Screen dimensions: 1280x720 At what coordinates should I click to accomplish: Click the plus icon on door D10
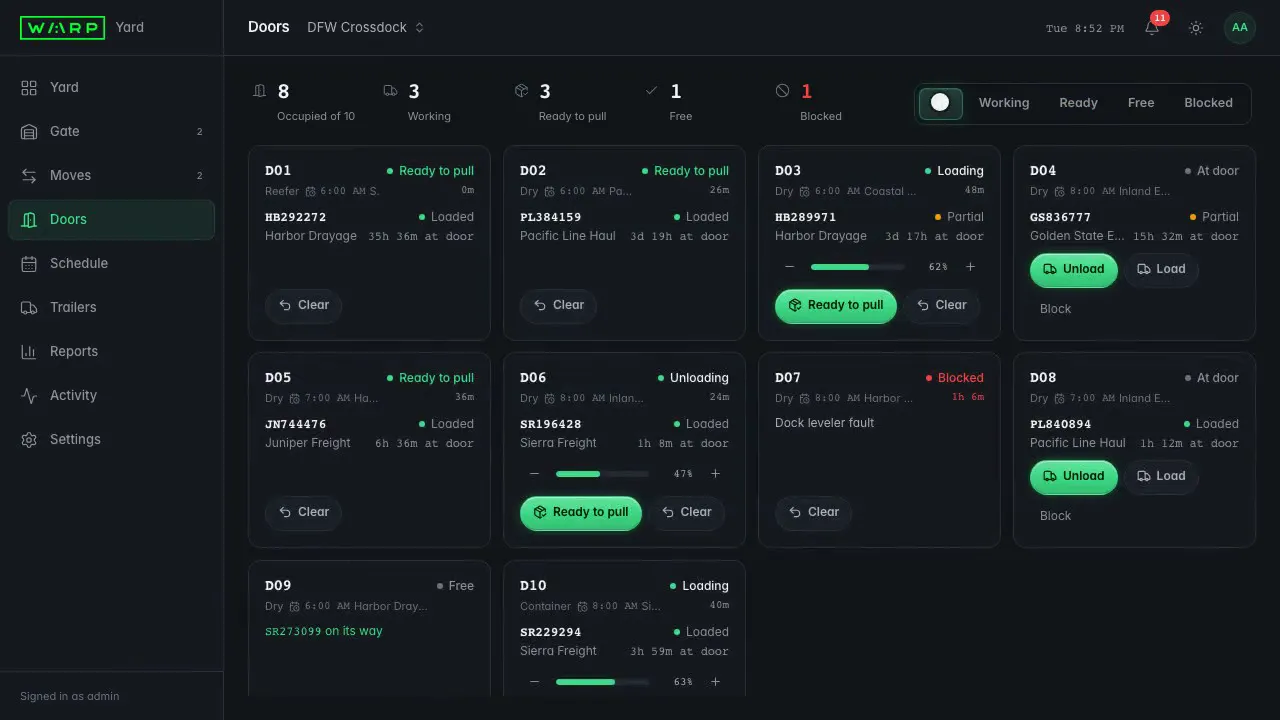[715, 682]
